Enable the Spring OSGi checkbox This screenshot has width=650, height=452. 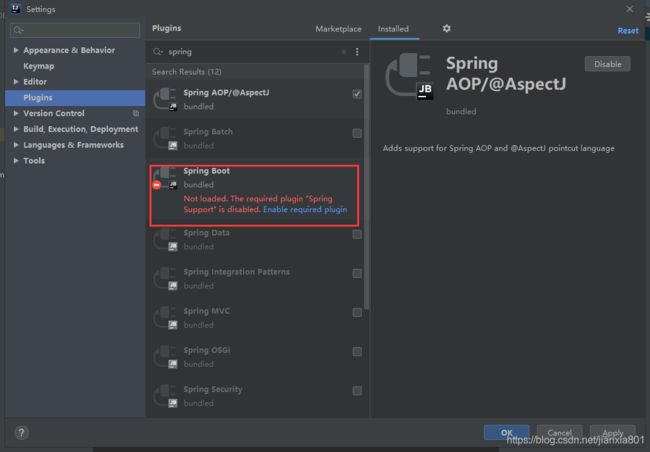[x=357, y=352]
